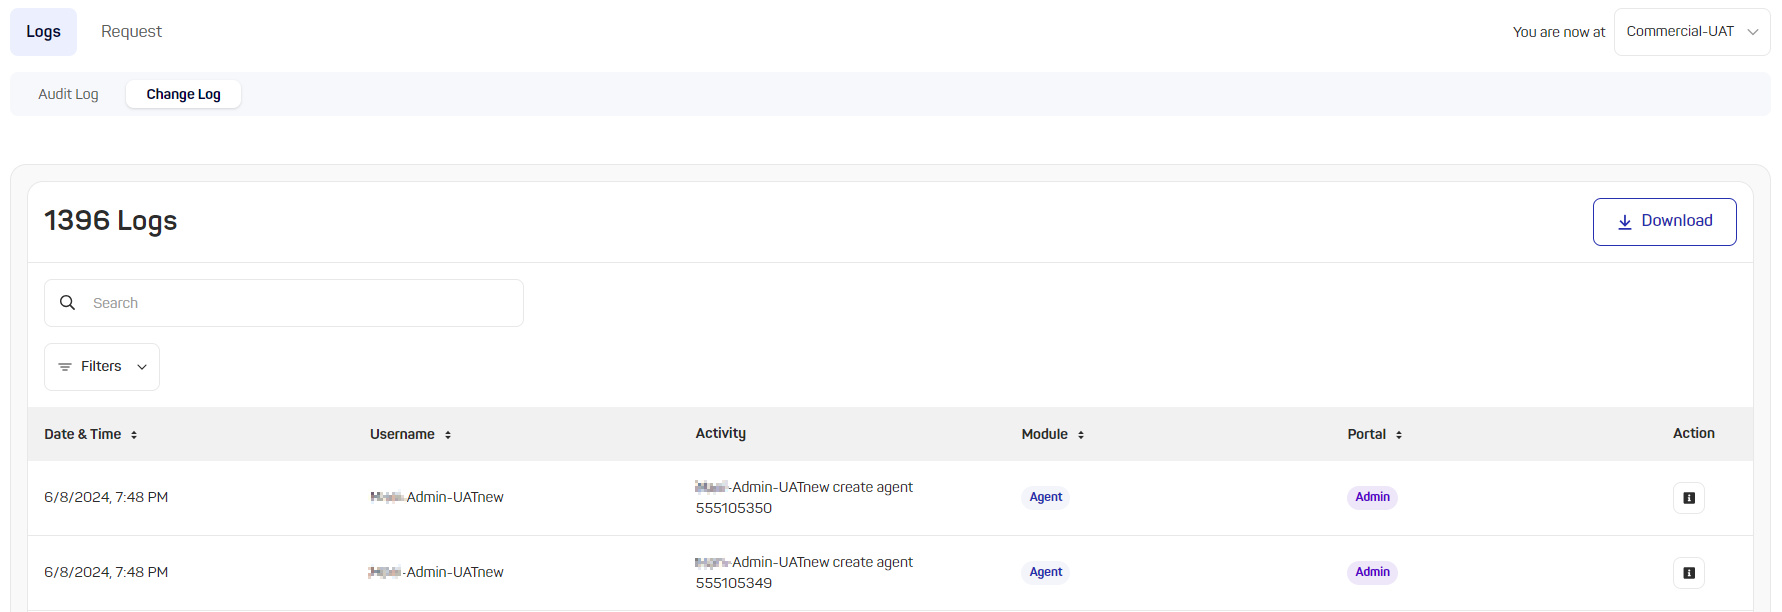This screenshot has height=612, width=1782.
Task: Click the Agent module tag in first row
Action: [x=1045, y=497]
